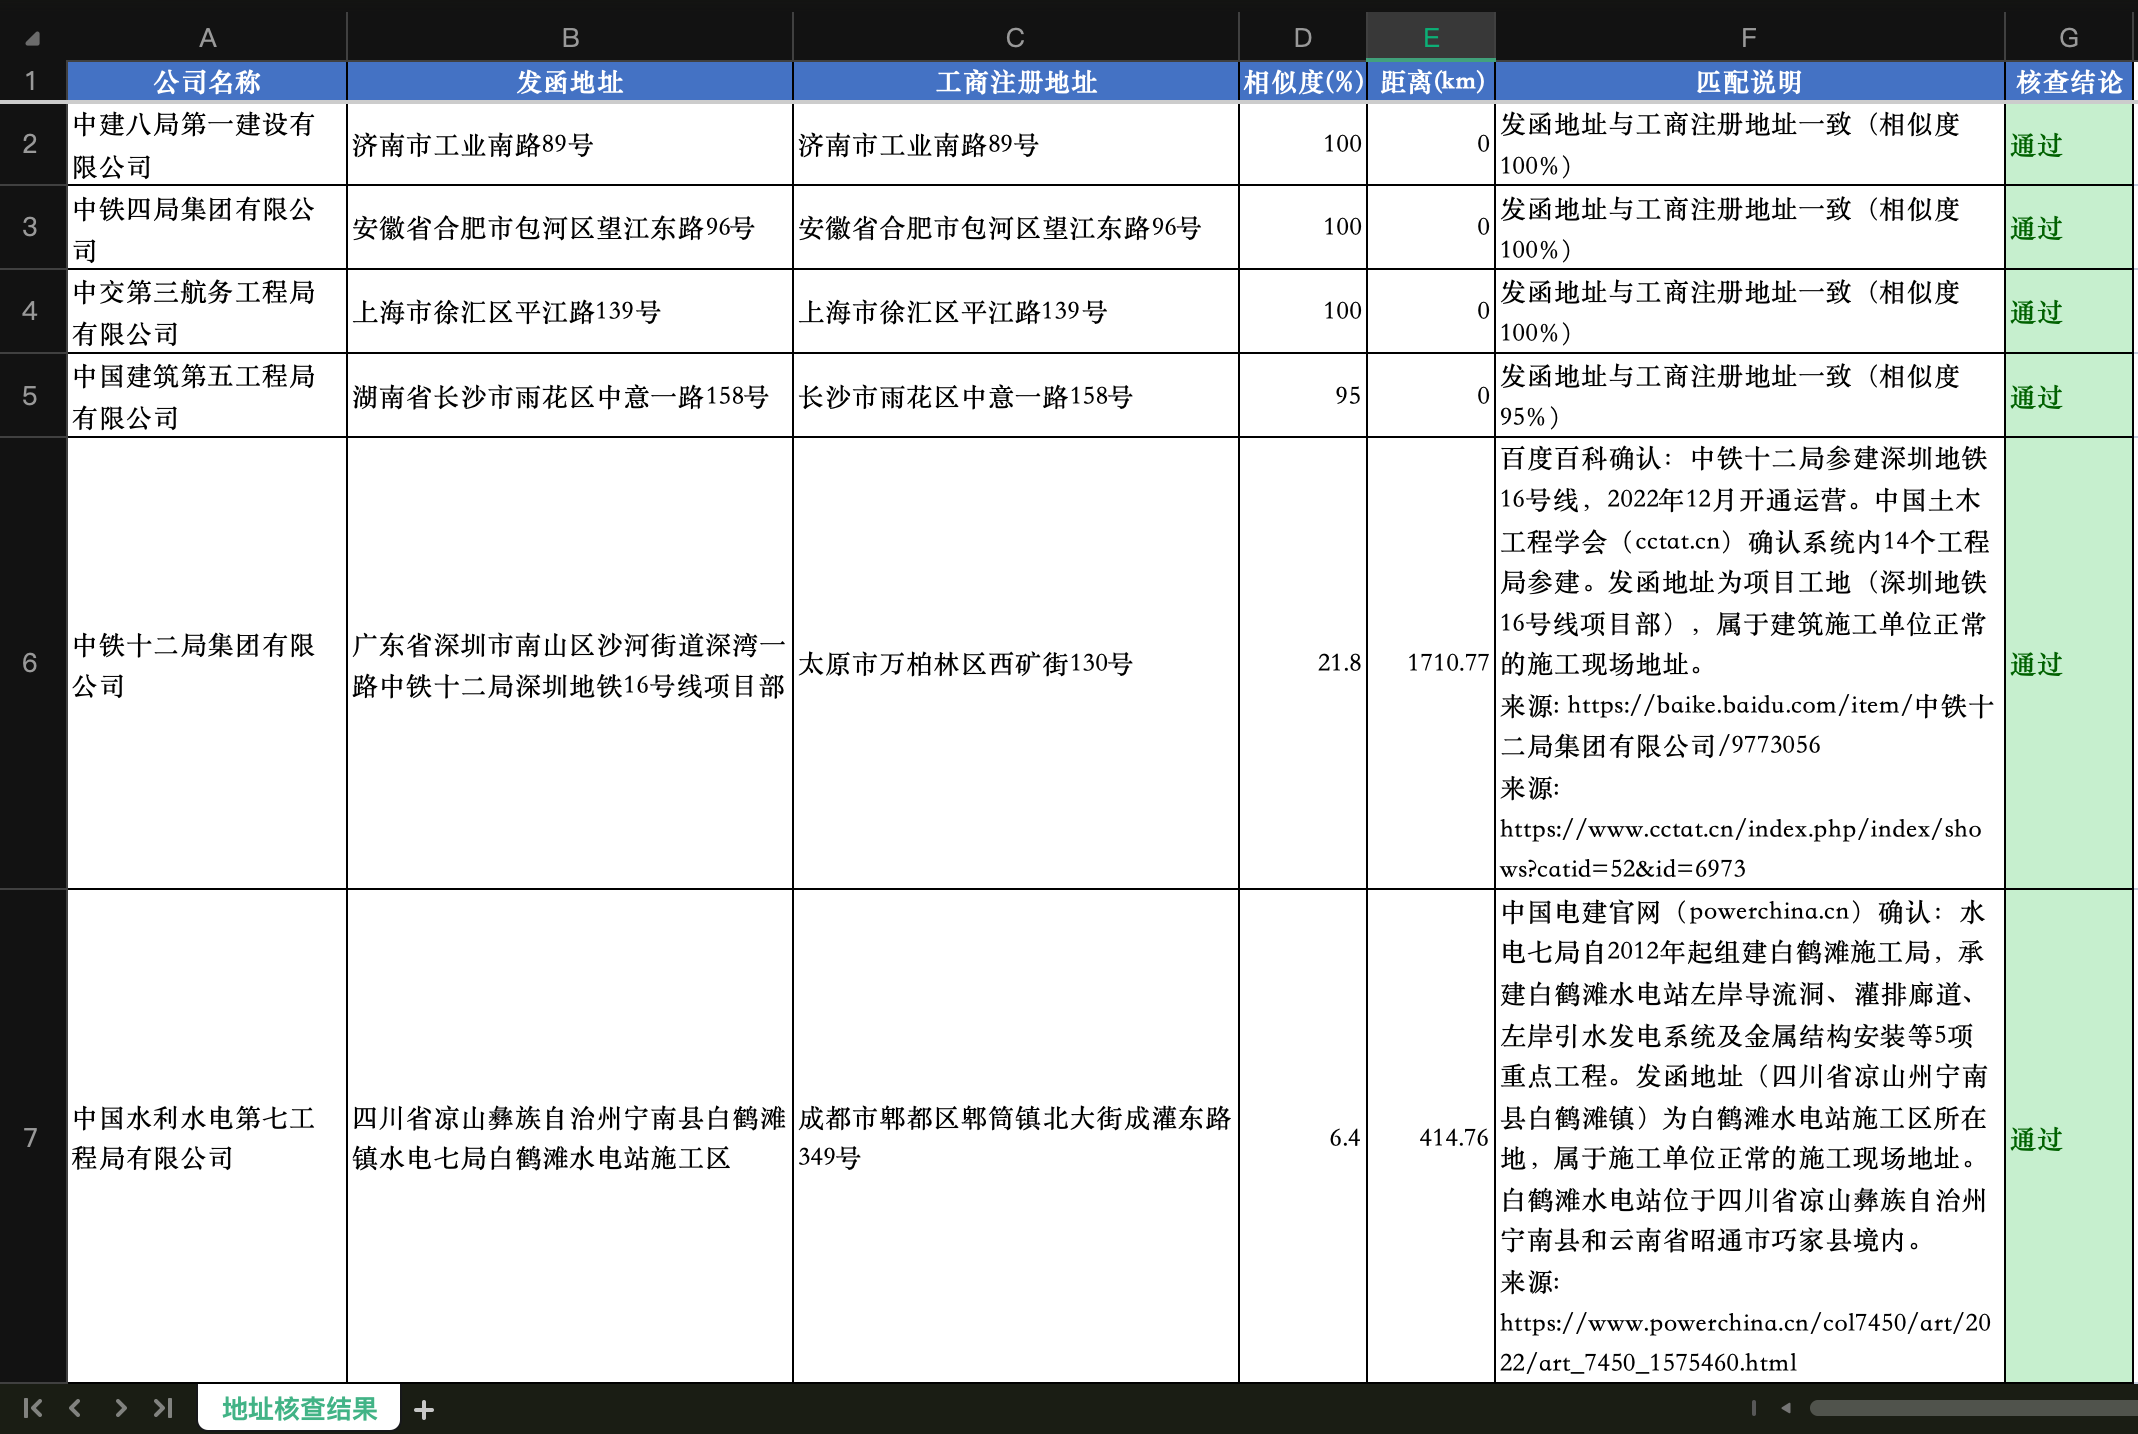The image size is (2138, 1434).
Task: Select 匹配说明 cell mentioning 中国电建官网
Action: (1749, 1137)
